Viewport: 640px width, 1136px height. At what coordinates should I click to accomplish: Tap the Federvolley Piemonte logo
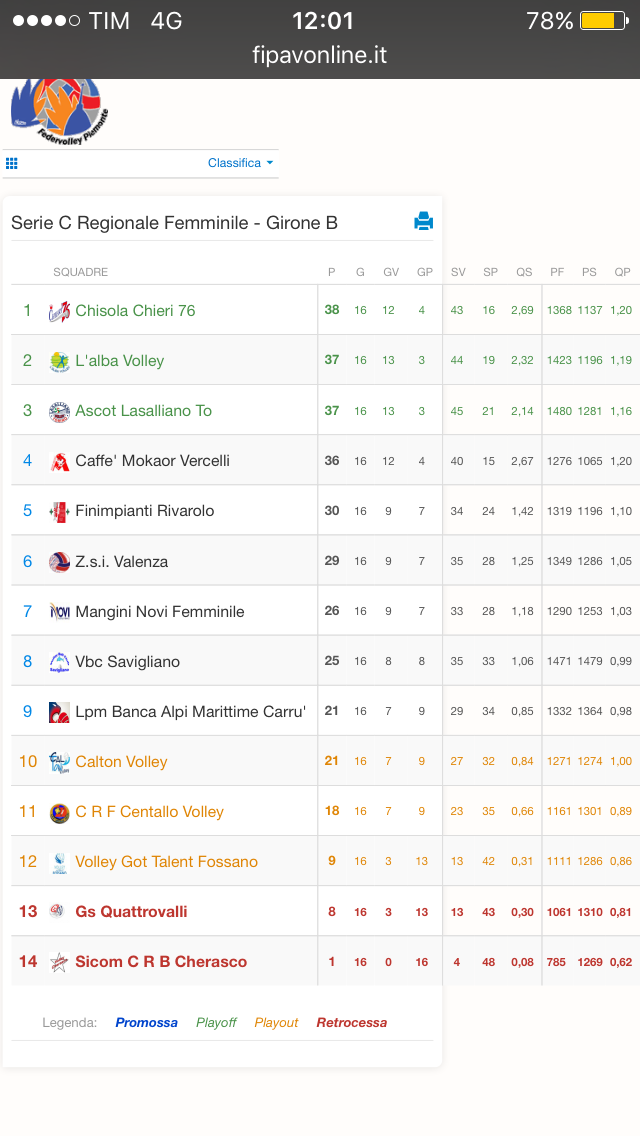(59, 111)
